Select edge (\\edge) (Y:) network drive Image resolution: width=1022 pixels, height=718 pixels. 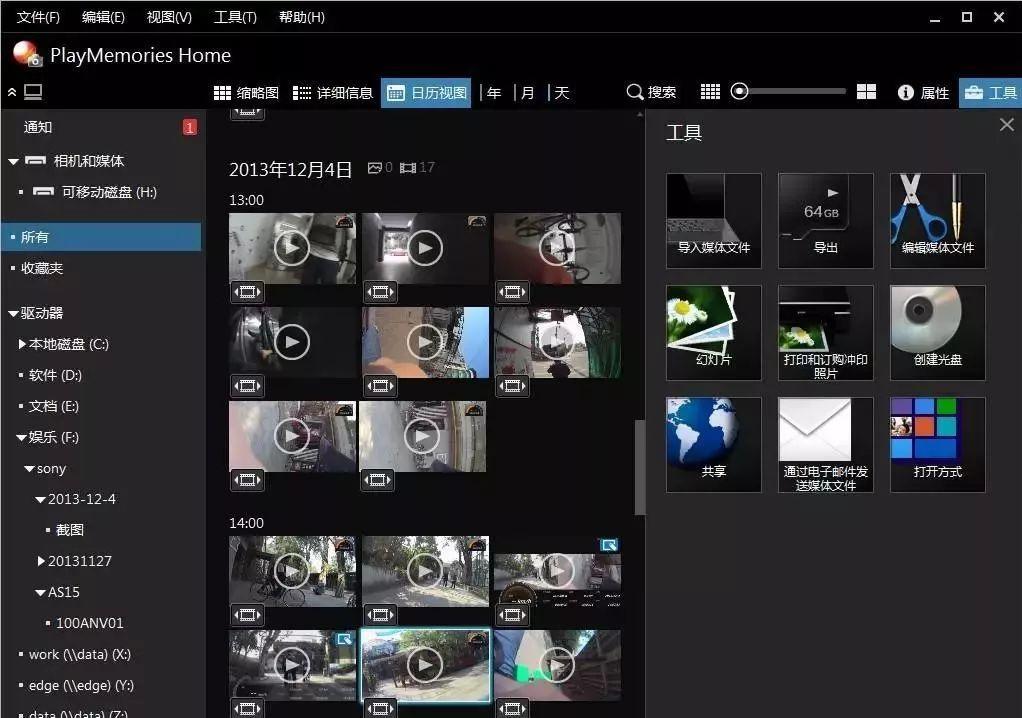[81, 685]
